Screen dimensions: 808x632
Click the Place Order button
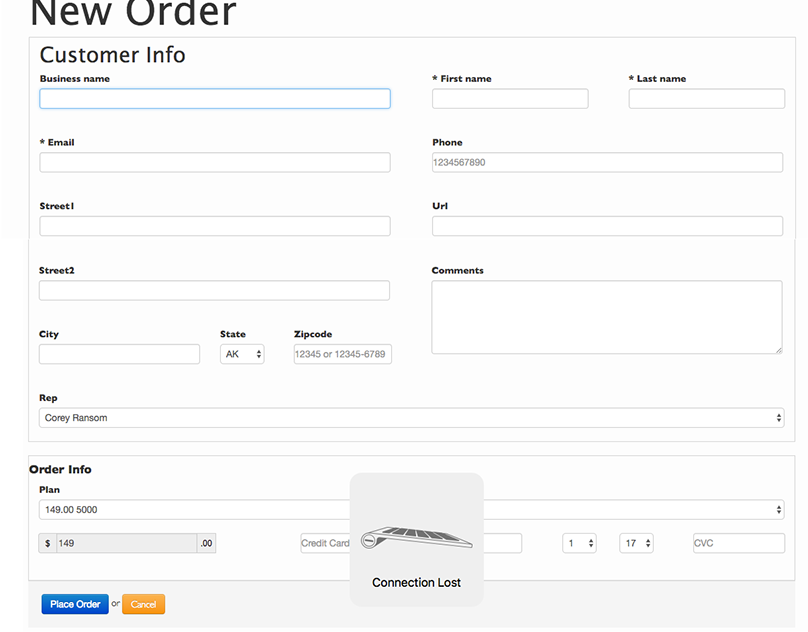tap(74, 604)
